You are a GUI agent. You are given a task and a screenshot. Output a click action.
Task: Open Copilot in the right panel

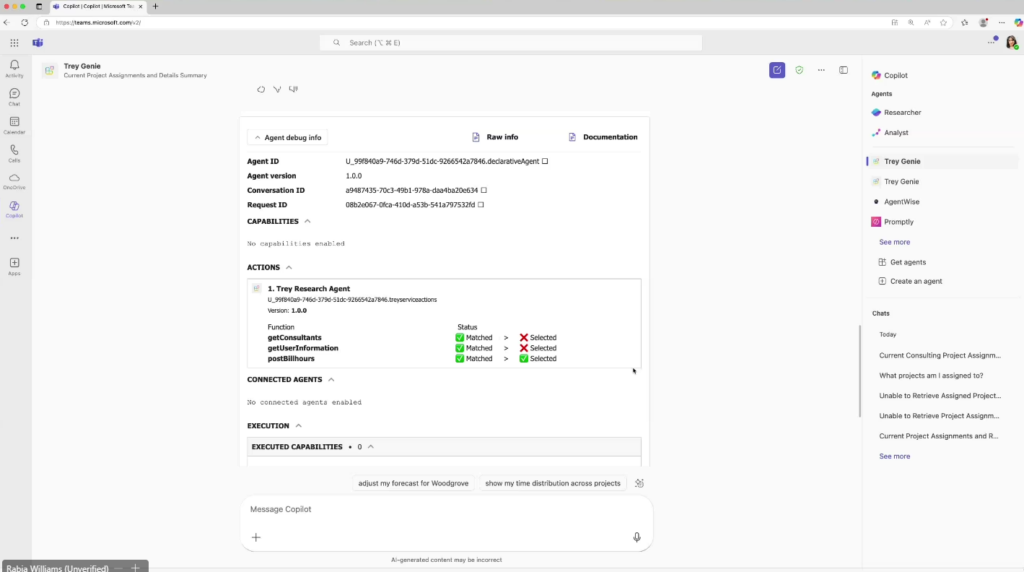coord(889,75)
